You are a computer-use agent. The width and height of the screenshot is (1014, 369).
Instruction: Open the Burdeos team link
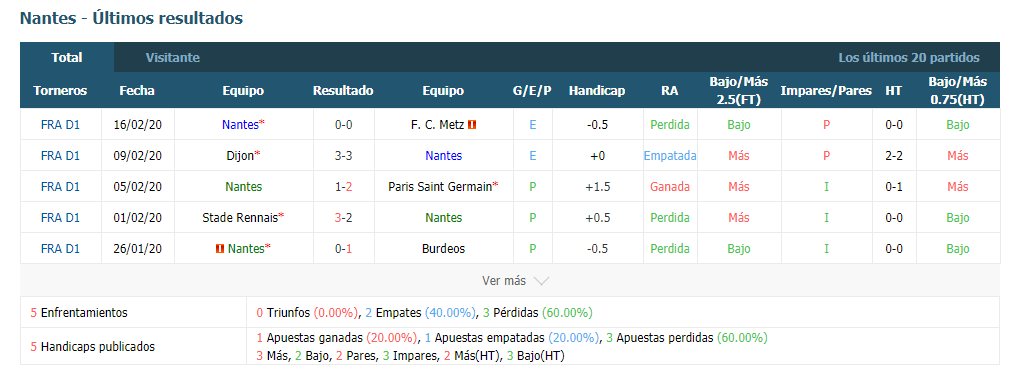443,249
